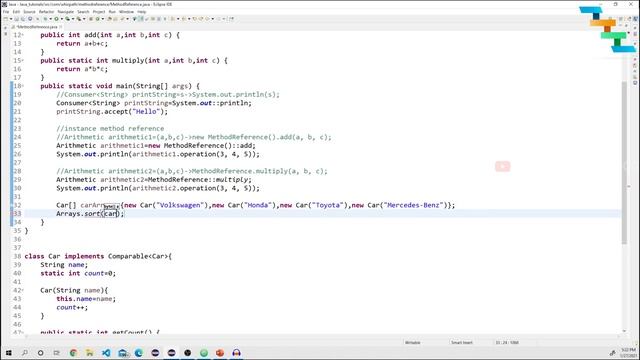Open the External Tools dropdown arrow
The image size is (640, 360).
[x=84, y=19]
